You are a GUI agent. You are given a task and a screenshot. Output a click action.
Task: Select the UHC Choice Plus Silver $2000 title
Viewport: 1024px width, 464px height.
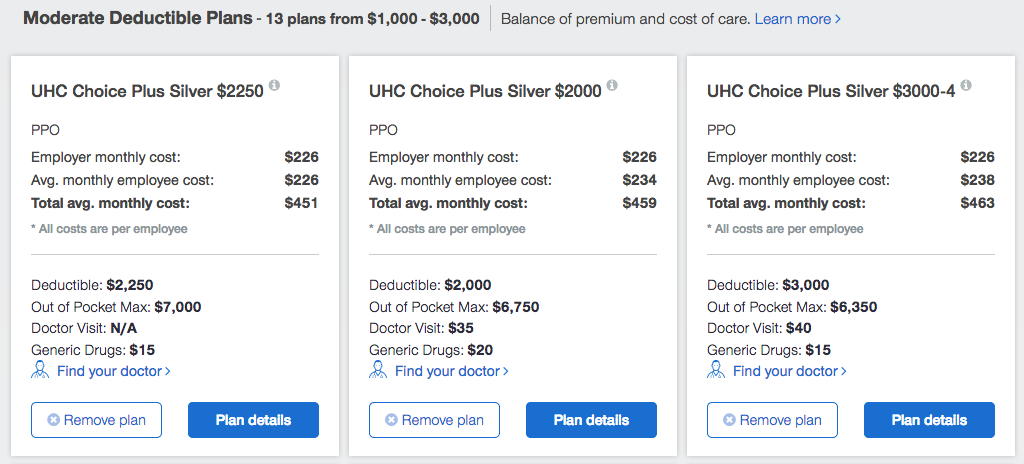(485, 91)
